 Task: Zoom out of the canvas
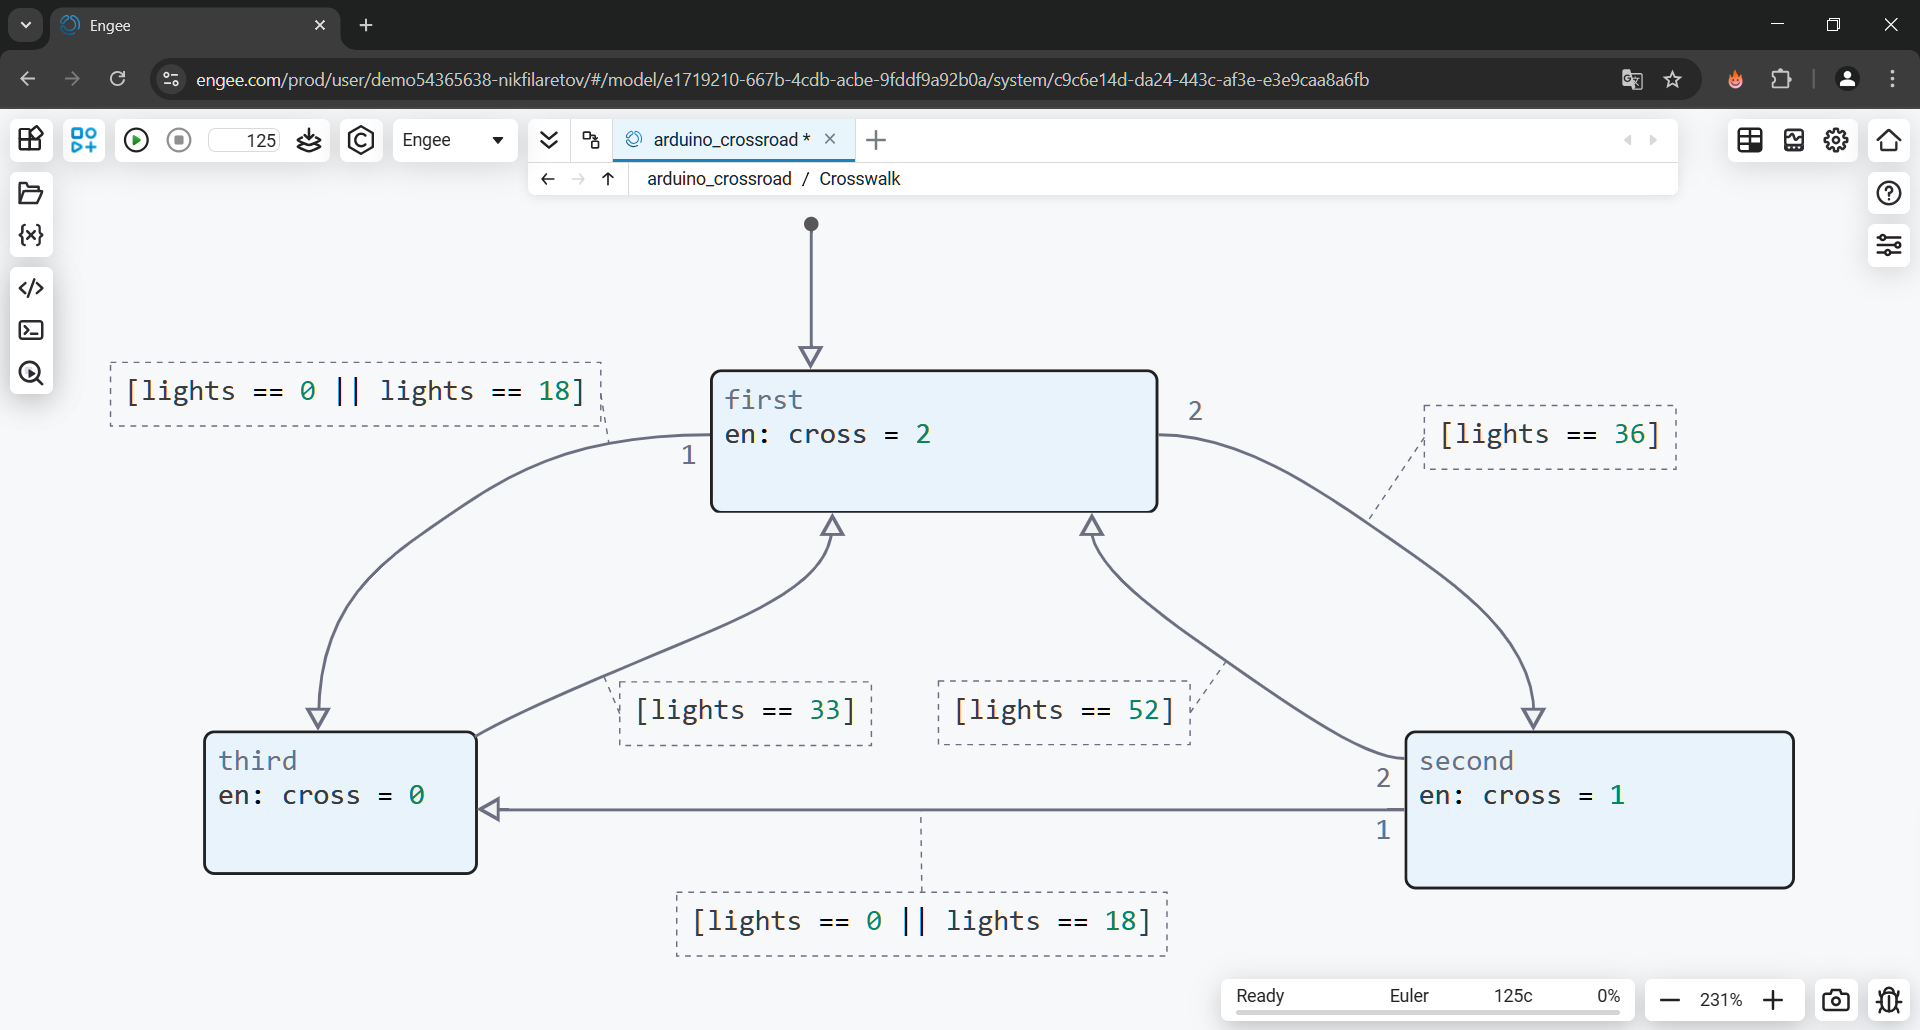pyautogui.click(x=1670, y=1000)
